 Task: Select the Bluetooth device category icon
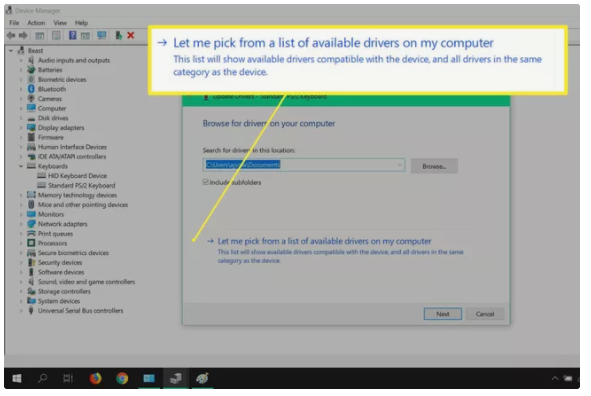(31, 89)
